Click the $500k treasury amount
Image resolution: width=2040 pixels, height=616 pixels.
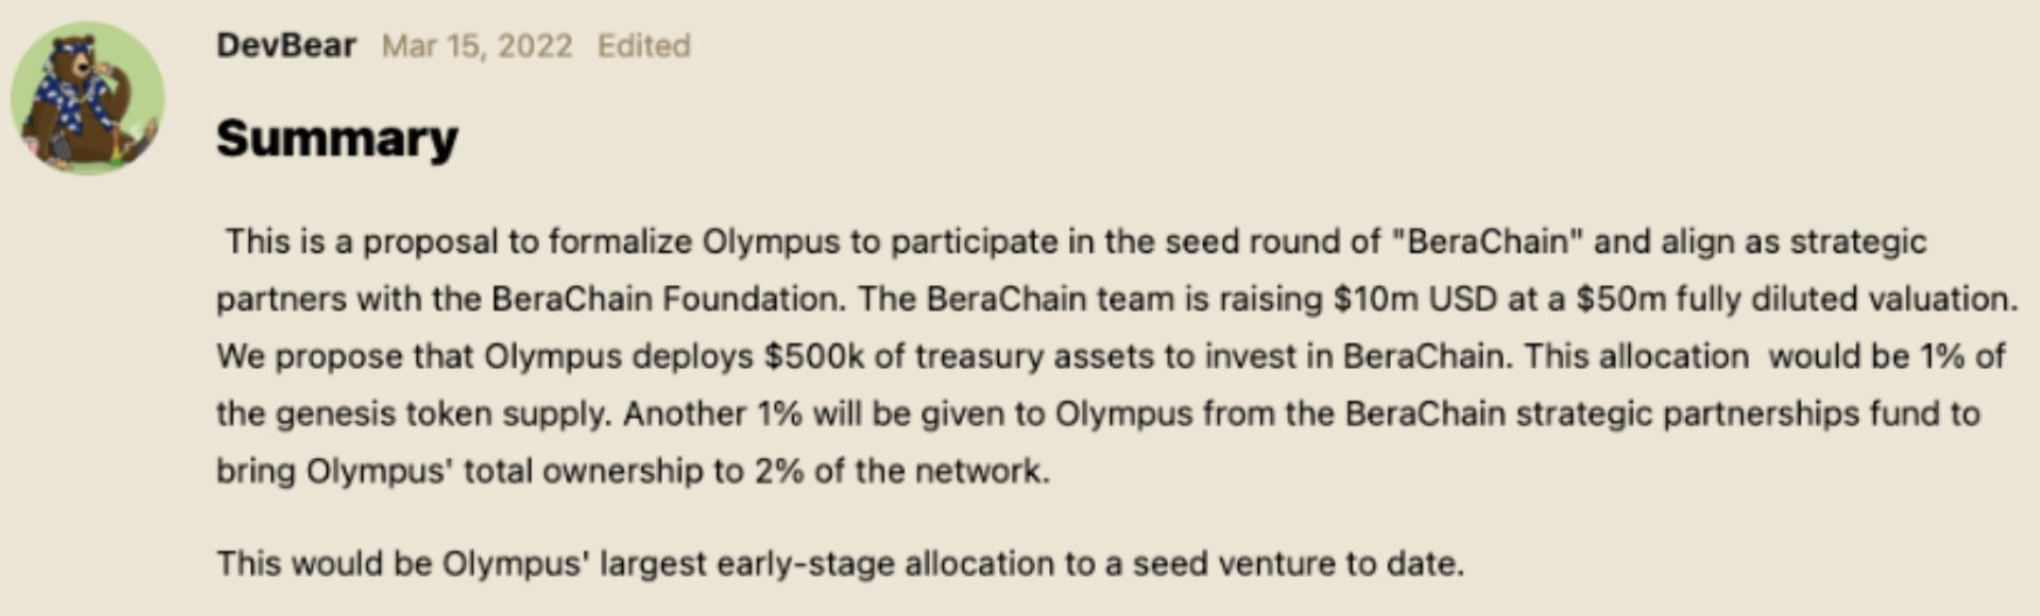814,357
